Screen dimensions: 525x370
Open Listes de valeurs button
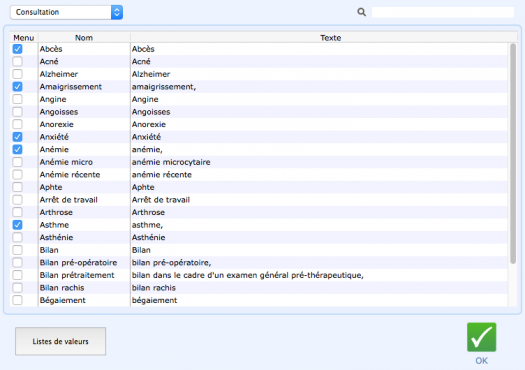[x=61, y=341]
